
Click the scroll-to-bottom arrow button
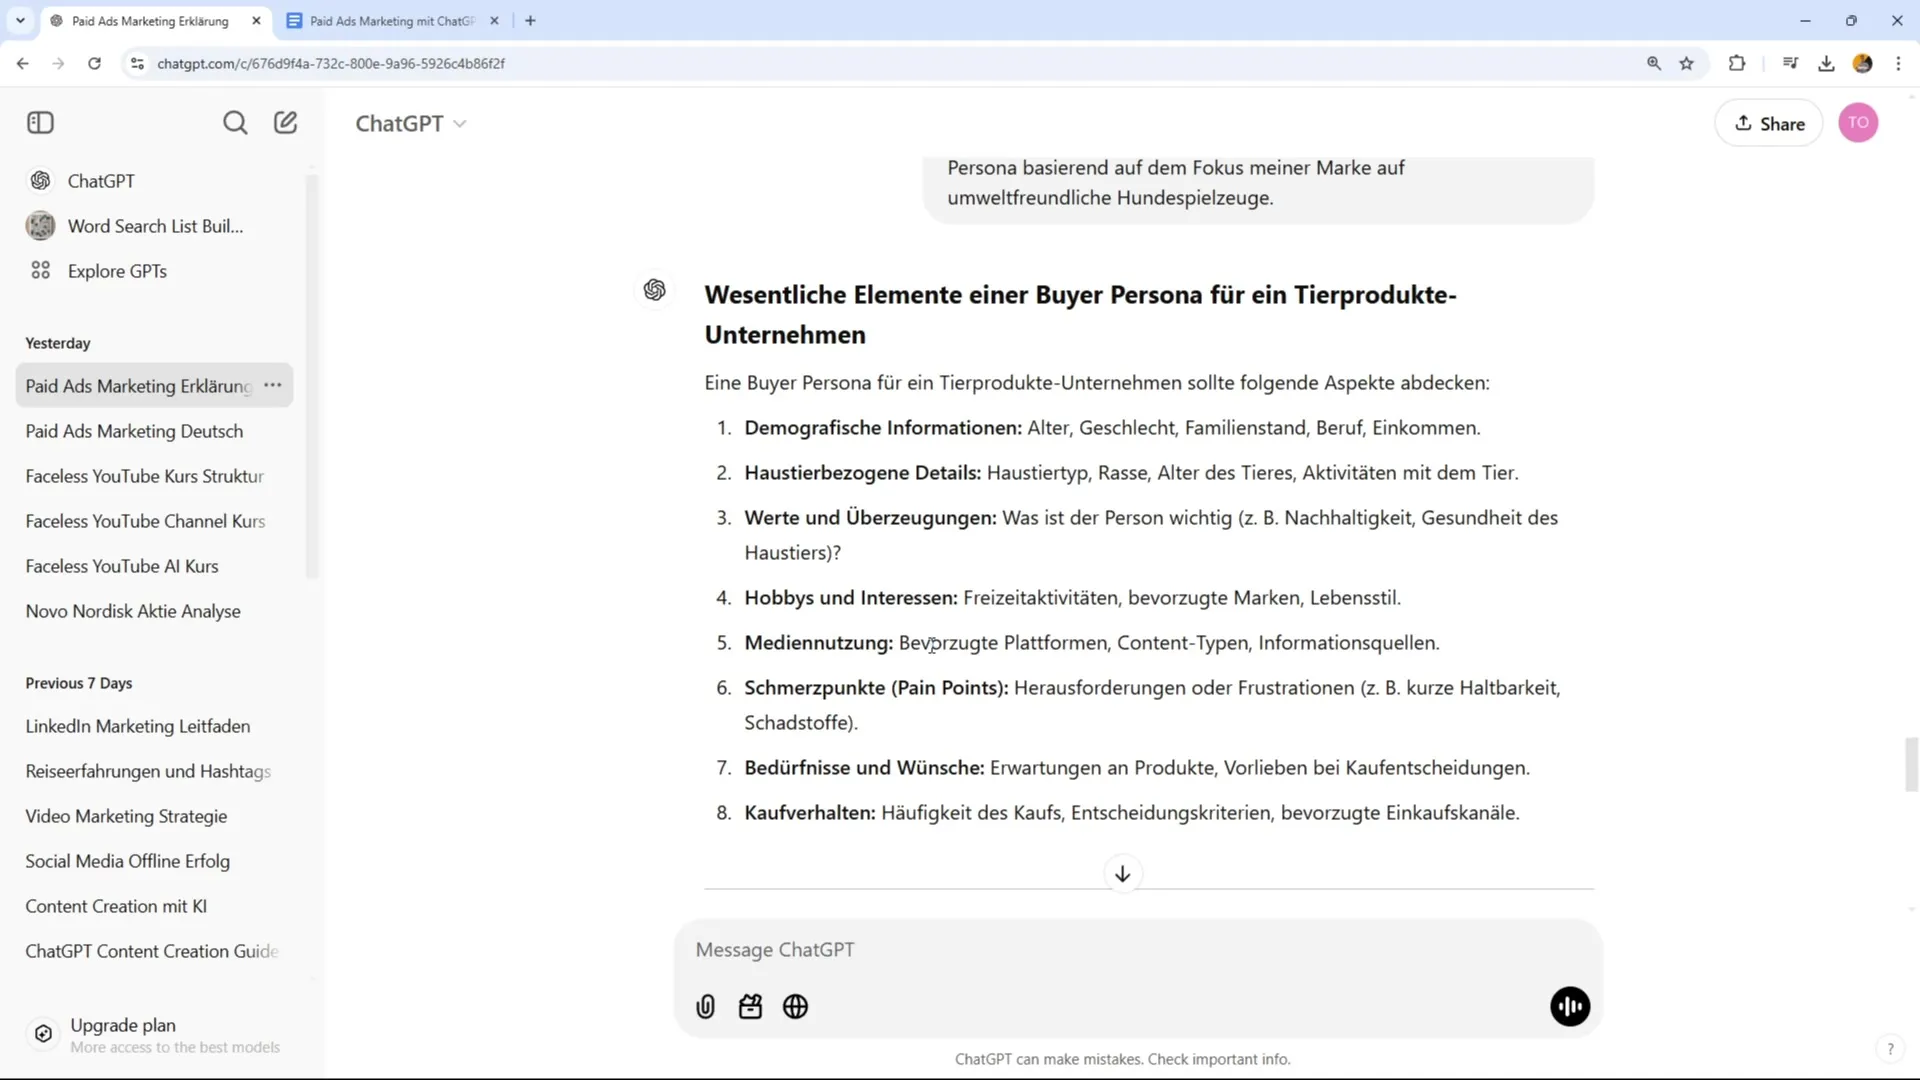[x=1123, y=874]
